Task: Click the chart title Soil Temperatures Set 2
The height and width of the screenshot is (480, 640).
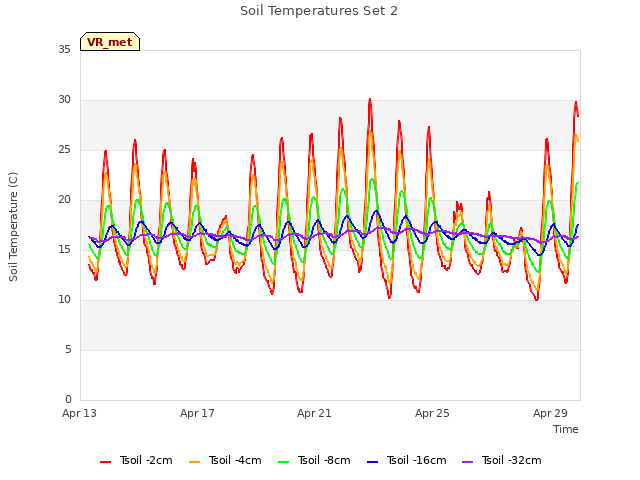Action: (319, 11)
